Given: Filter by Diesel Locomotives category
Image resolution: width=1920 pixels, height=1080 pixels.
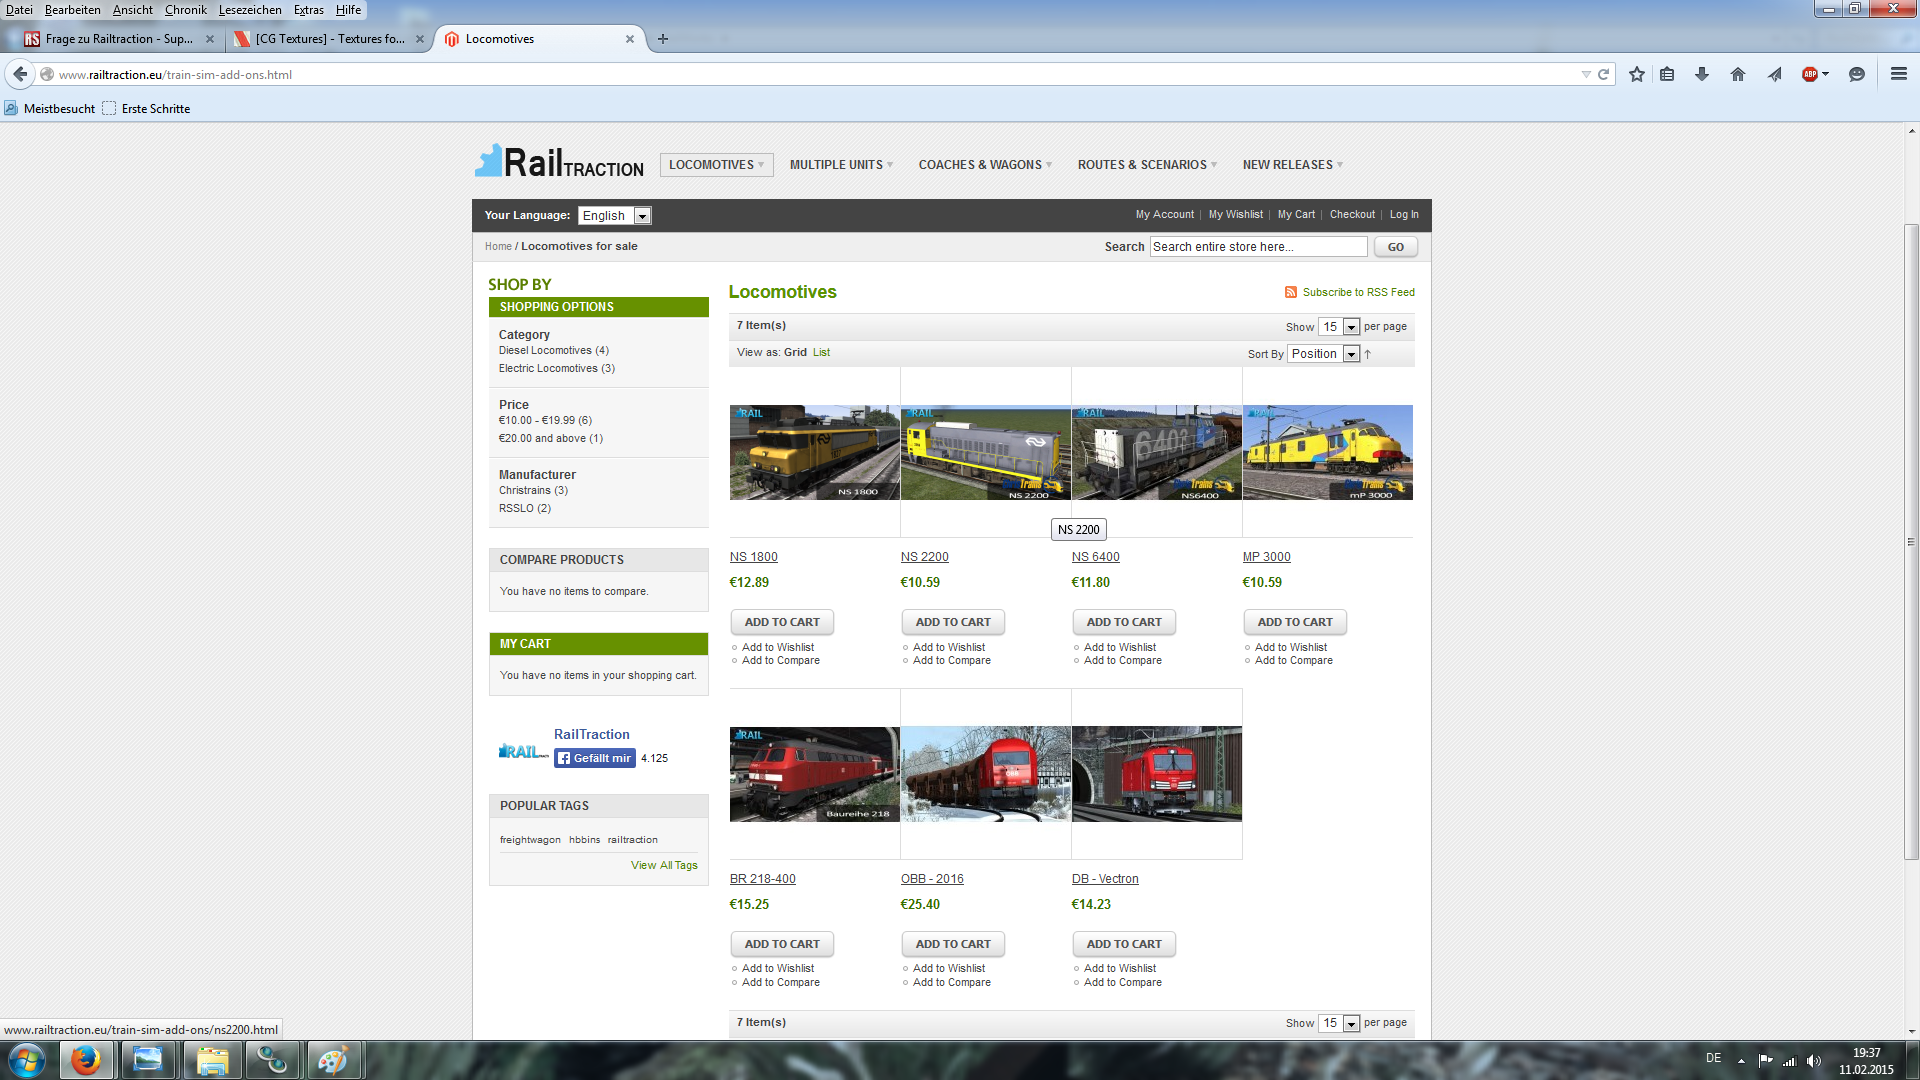Looking at the screenshot, I should pos(545,350).
